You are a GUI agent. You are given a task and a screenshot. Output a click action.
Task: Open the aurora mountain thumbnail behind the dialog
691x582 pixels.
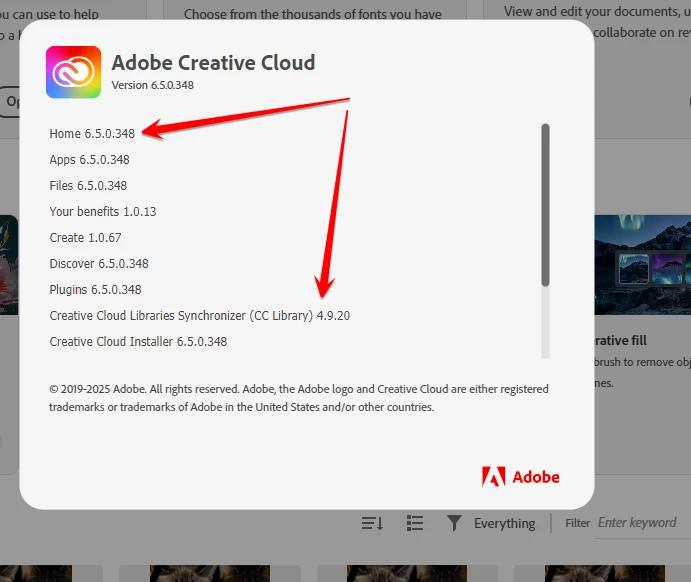[x=643, y=264]
